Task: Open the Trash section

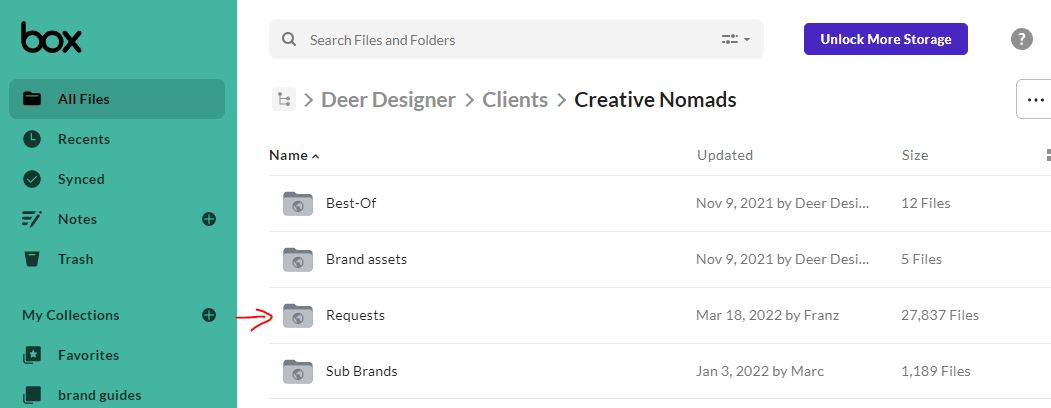Action: 75,259
